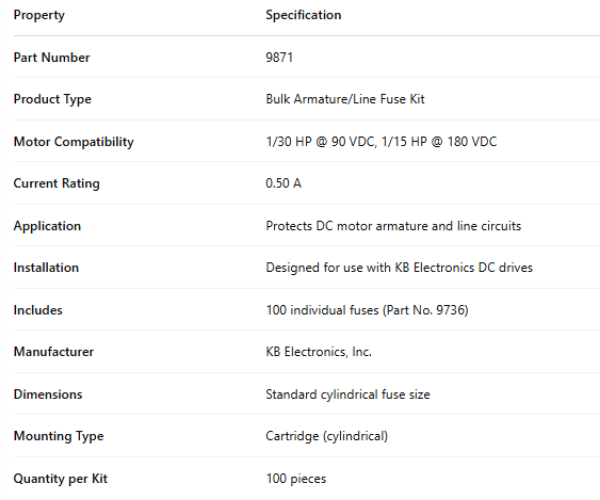Click the Installation row label
This screenshot has width=600, height=500.
click(x=46, y=268)
